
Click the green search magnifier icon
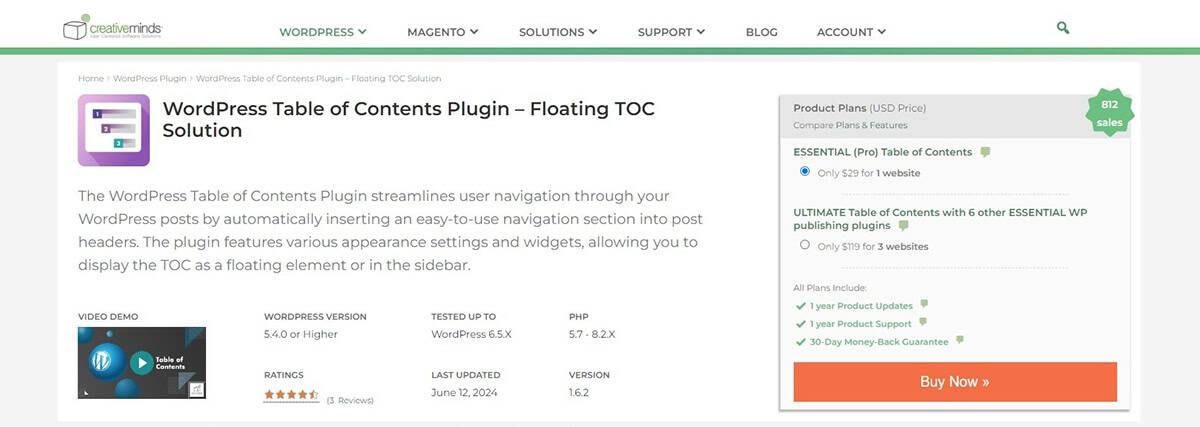pos(1063,28)
